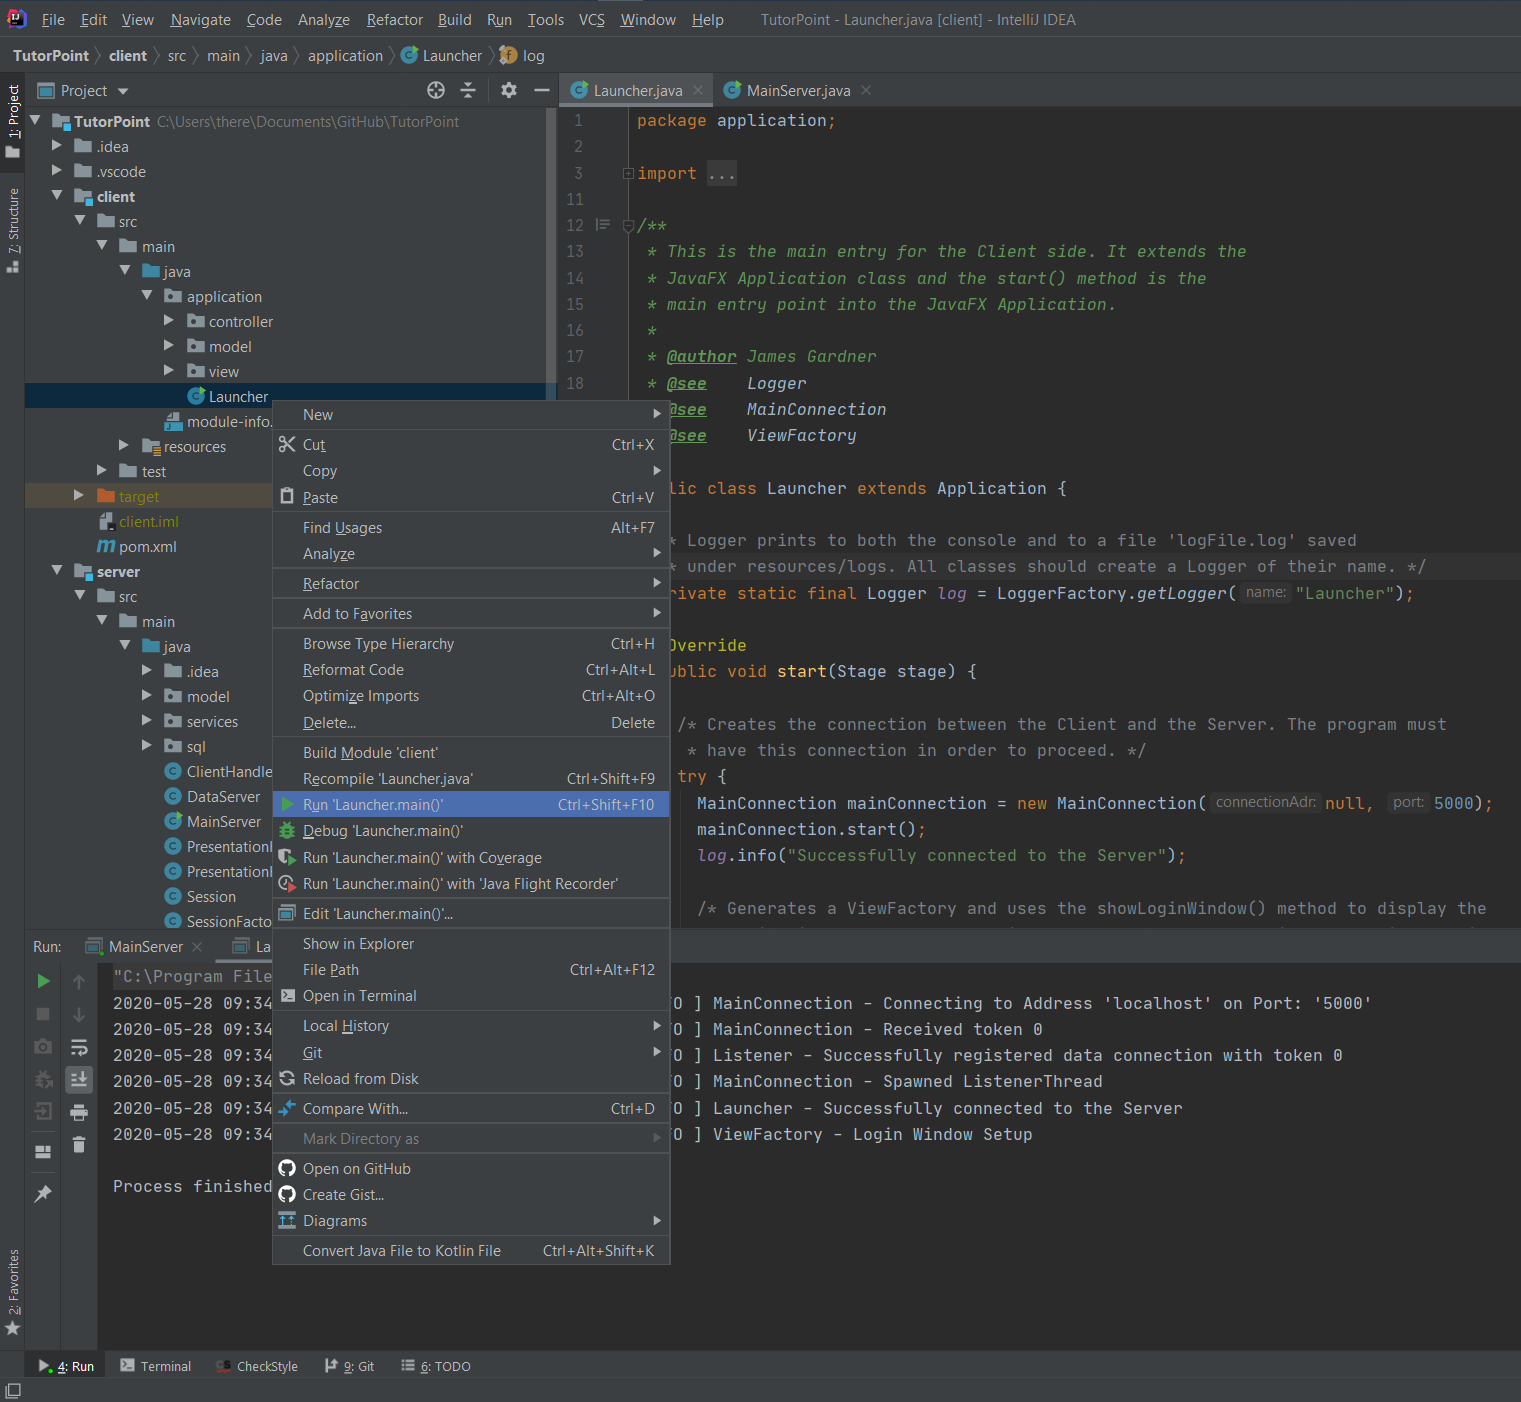Viewport: 1521px width, 1402px height.
Task: Expand the target folder
Action: click(79, 496)
